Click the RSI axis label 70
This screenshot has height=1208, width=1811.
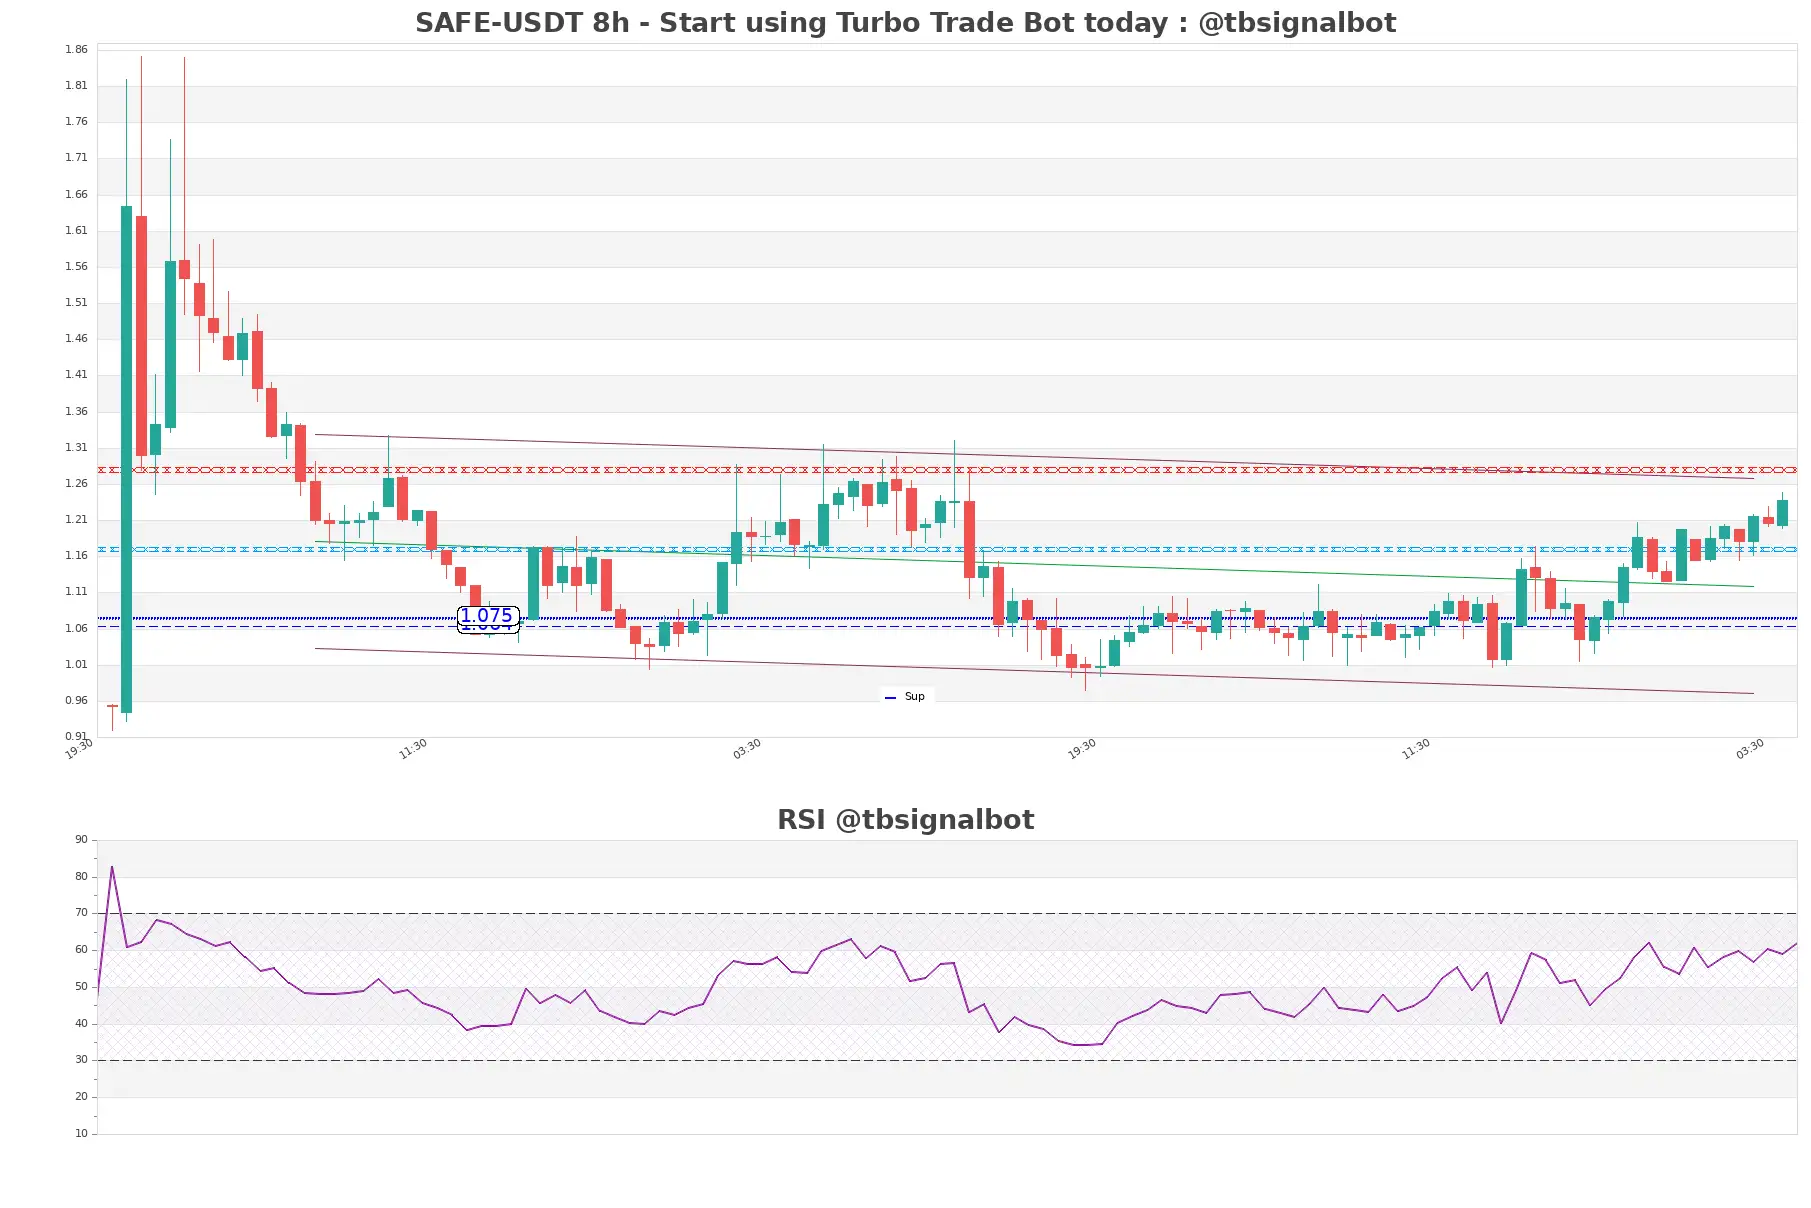(x=81, y=913)
